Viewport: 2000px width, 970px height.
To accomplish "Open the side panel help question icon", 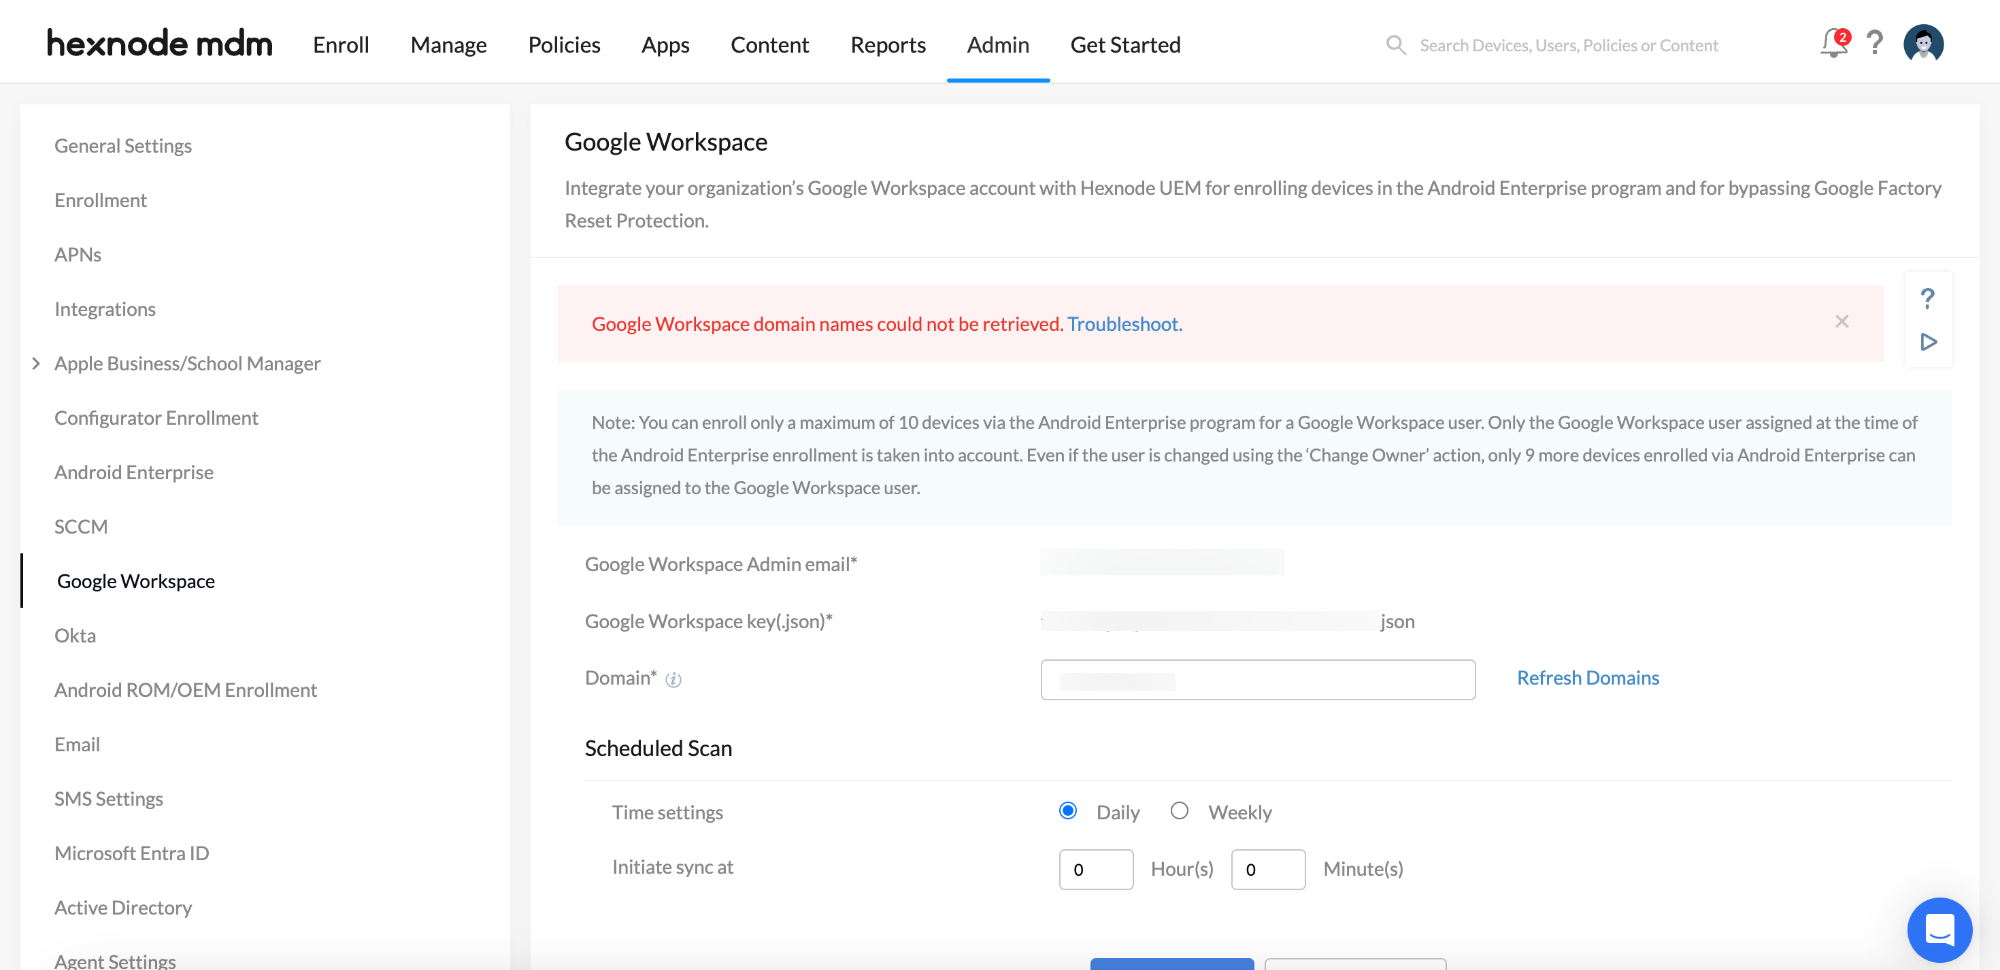I will pyautogui.click(x=1928, y=298).
